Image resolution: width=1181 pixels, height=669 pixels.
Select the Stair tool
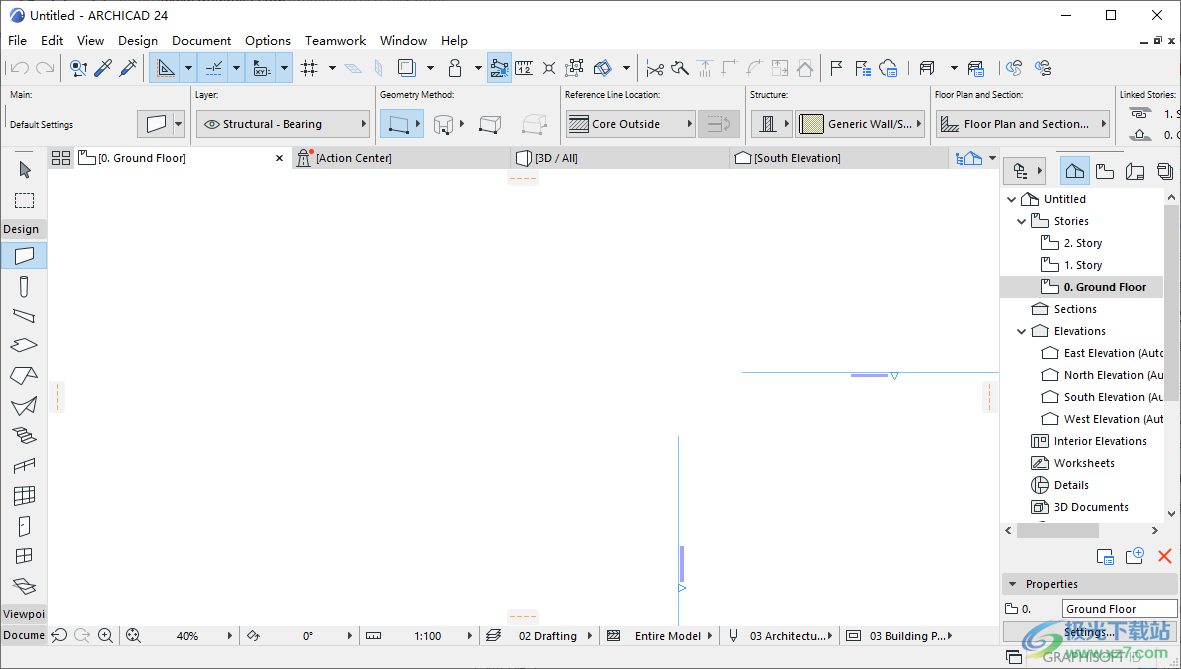click(24, 435)
